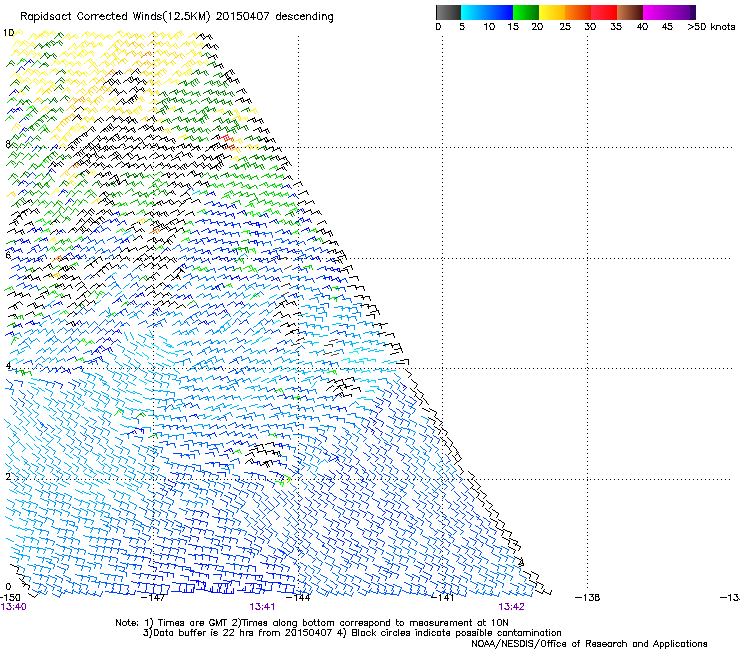Click the chart title 'Rapidscat Corrected Winds(12.5KM)'

pos(115,17)
